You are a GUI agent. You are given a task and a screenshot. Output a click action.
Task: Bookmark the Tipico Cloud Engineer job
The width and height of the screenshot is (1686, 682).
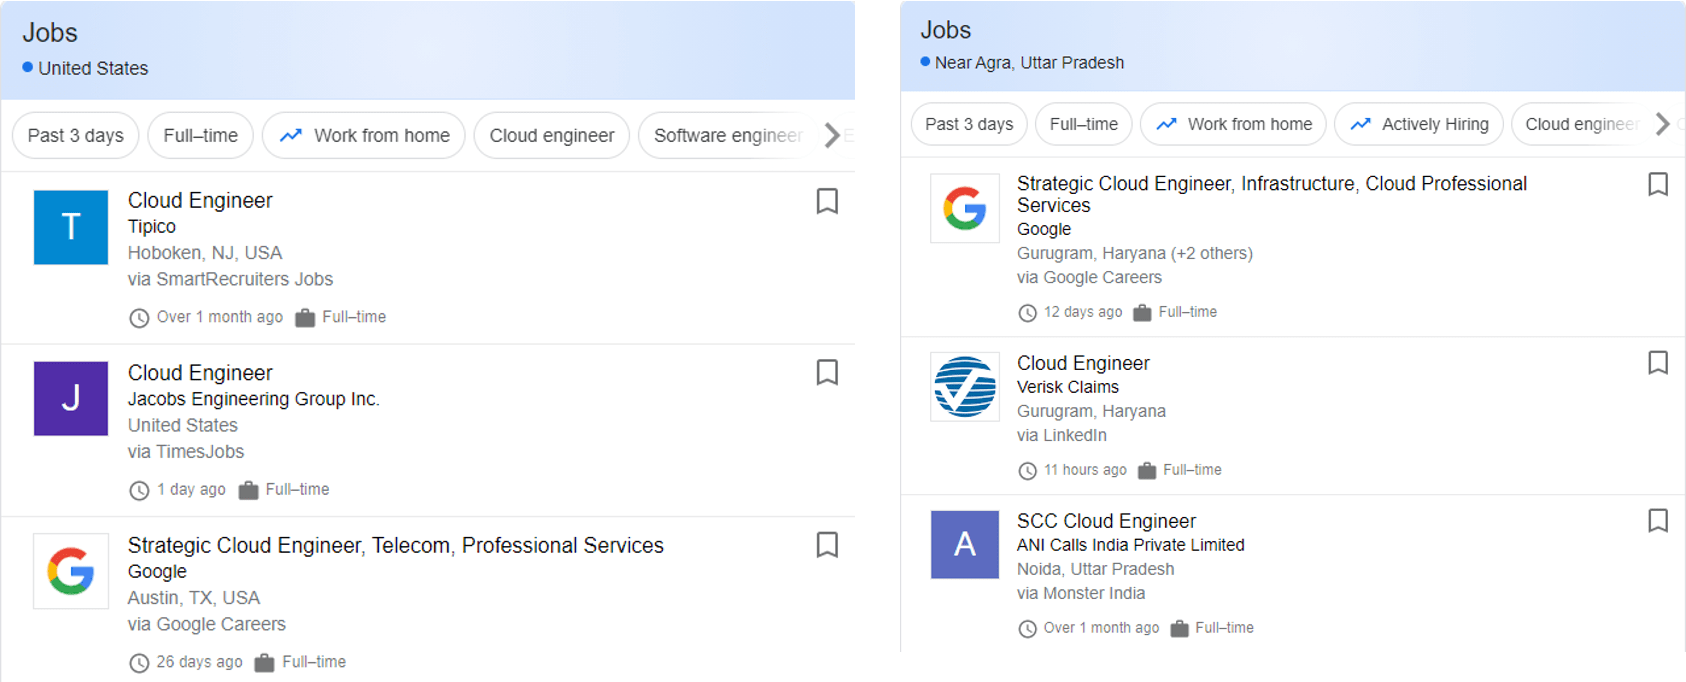(x=827, y=201)
